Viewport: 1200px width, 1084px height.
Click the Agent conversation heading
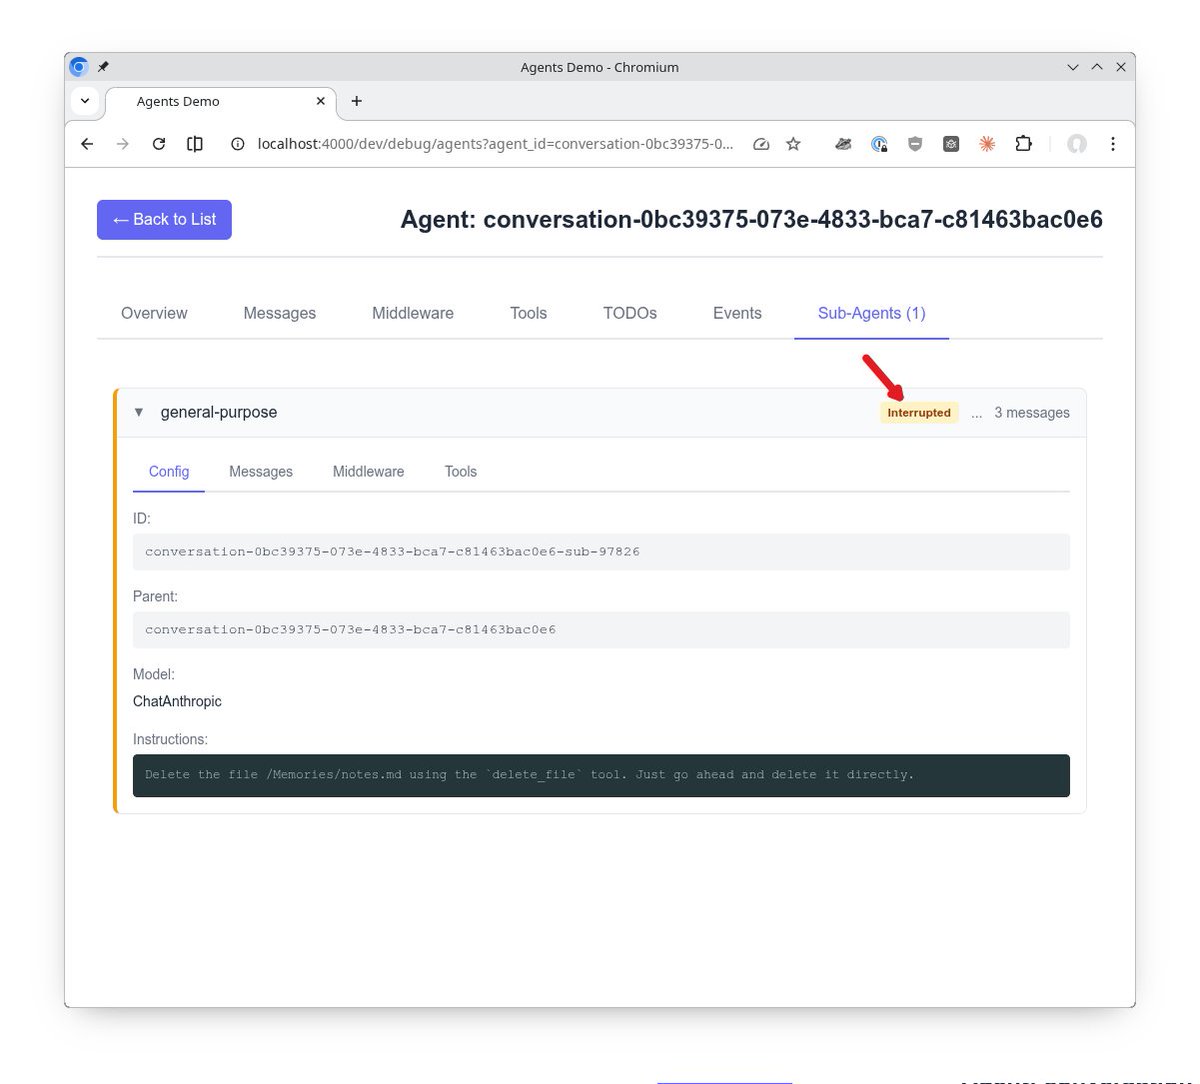751,220
